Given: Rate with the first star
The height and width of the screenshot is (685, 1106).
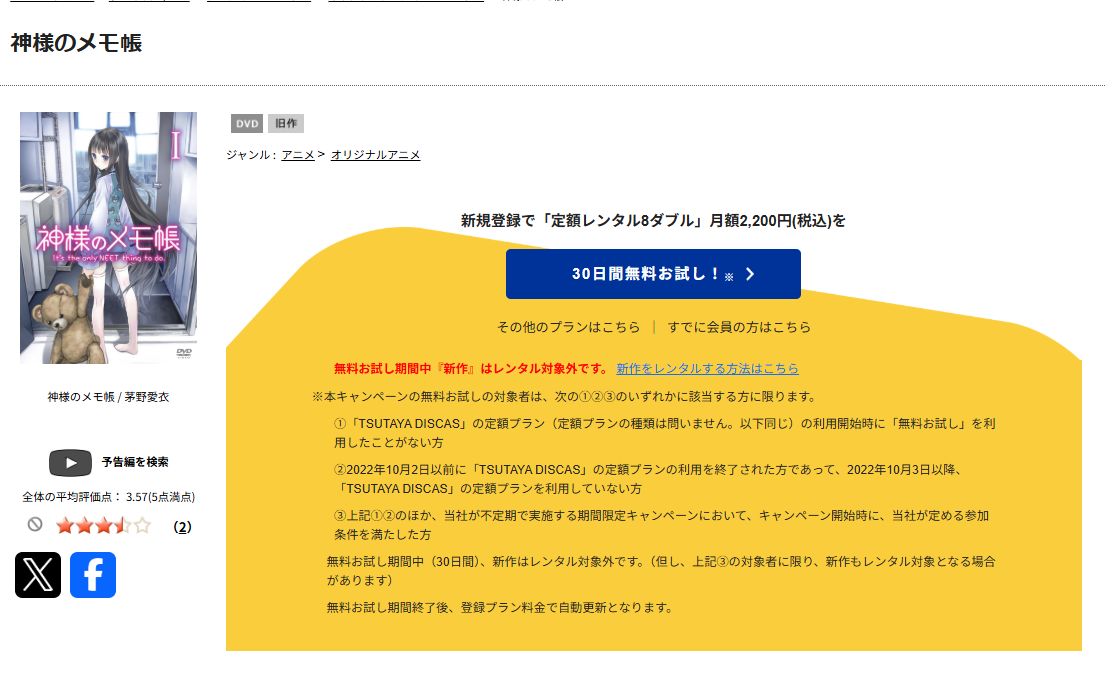Looking at the screenshot, I should (x=65, y=526).
